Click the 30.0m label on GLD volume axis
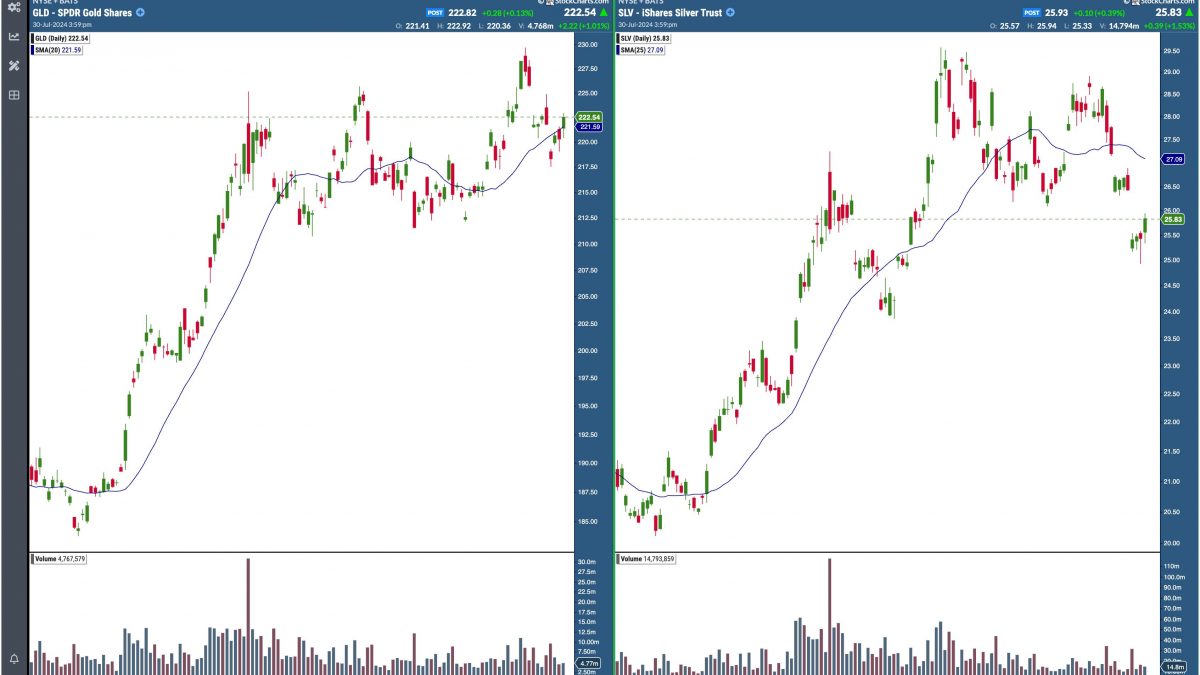This screenshot has width=1200, height=675. coord(588,561)
